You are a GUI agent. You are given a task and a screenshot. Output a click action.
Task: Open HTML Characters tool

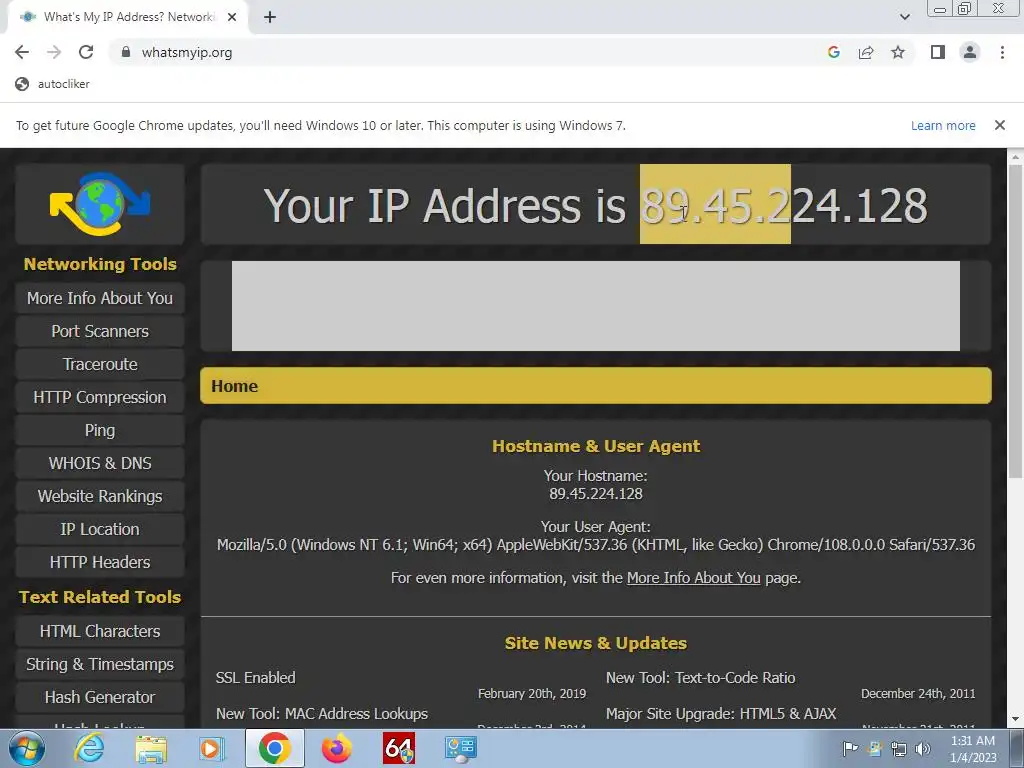pos(100,631)
